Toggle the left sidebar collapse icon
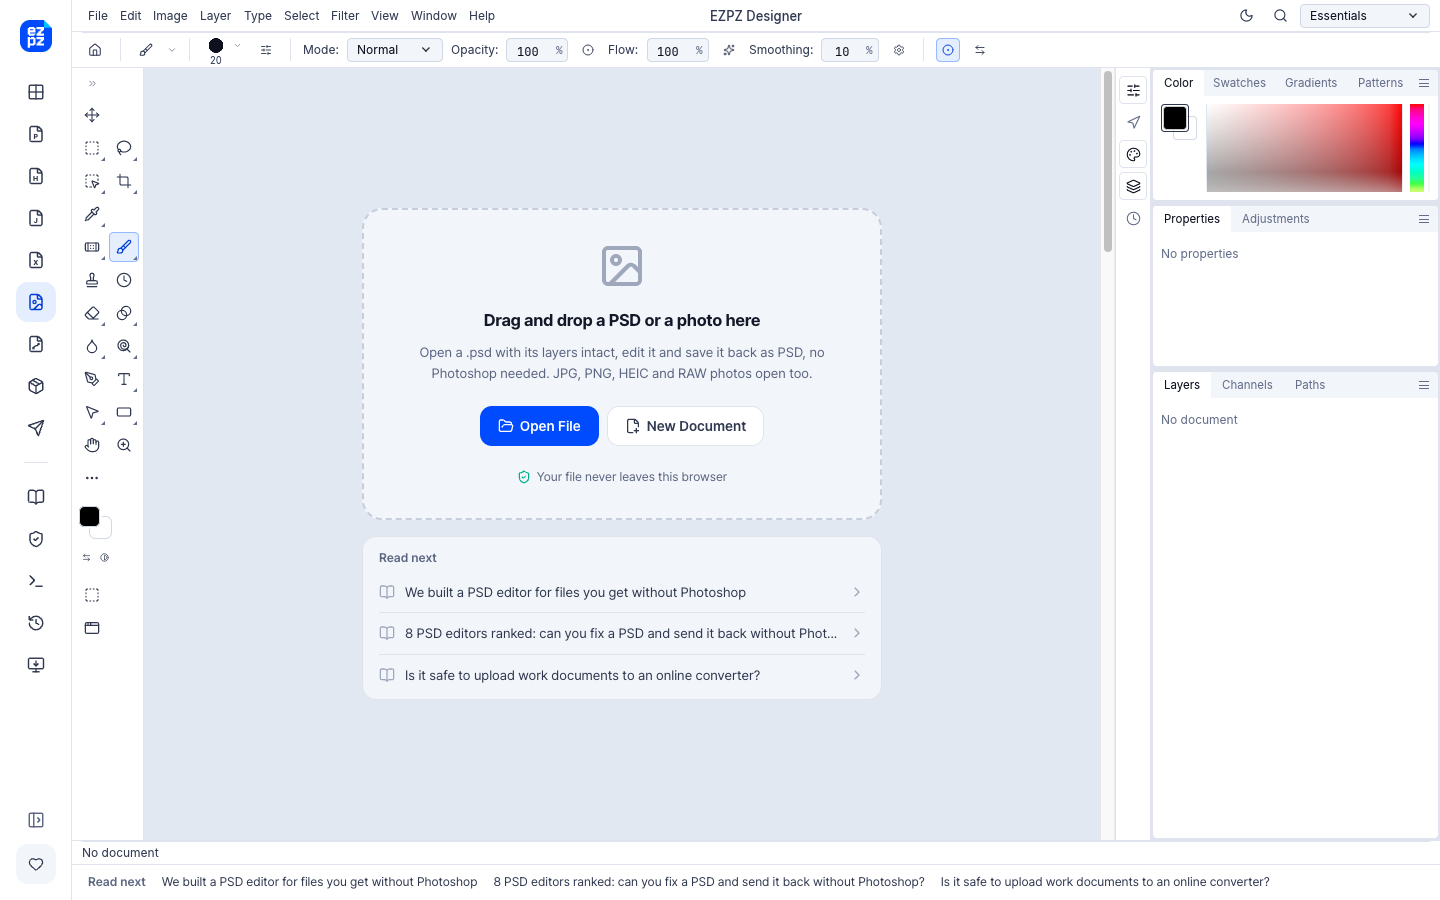The height and width of the screenshot is (900, 1440). point(36,820)
